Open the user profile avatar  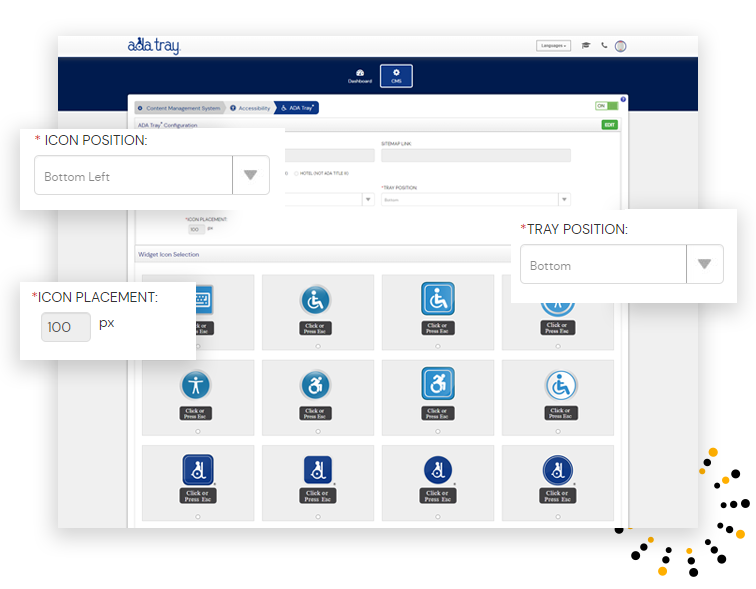click(621, 46)
